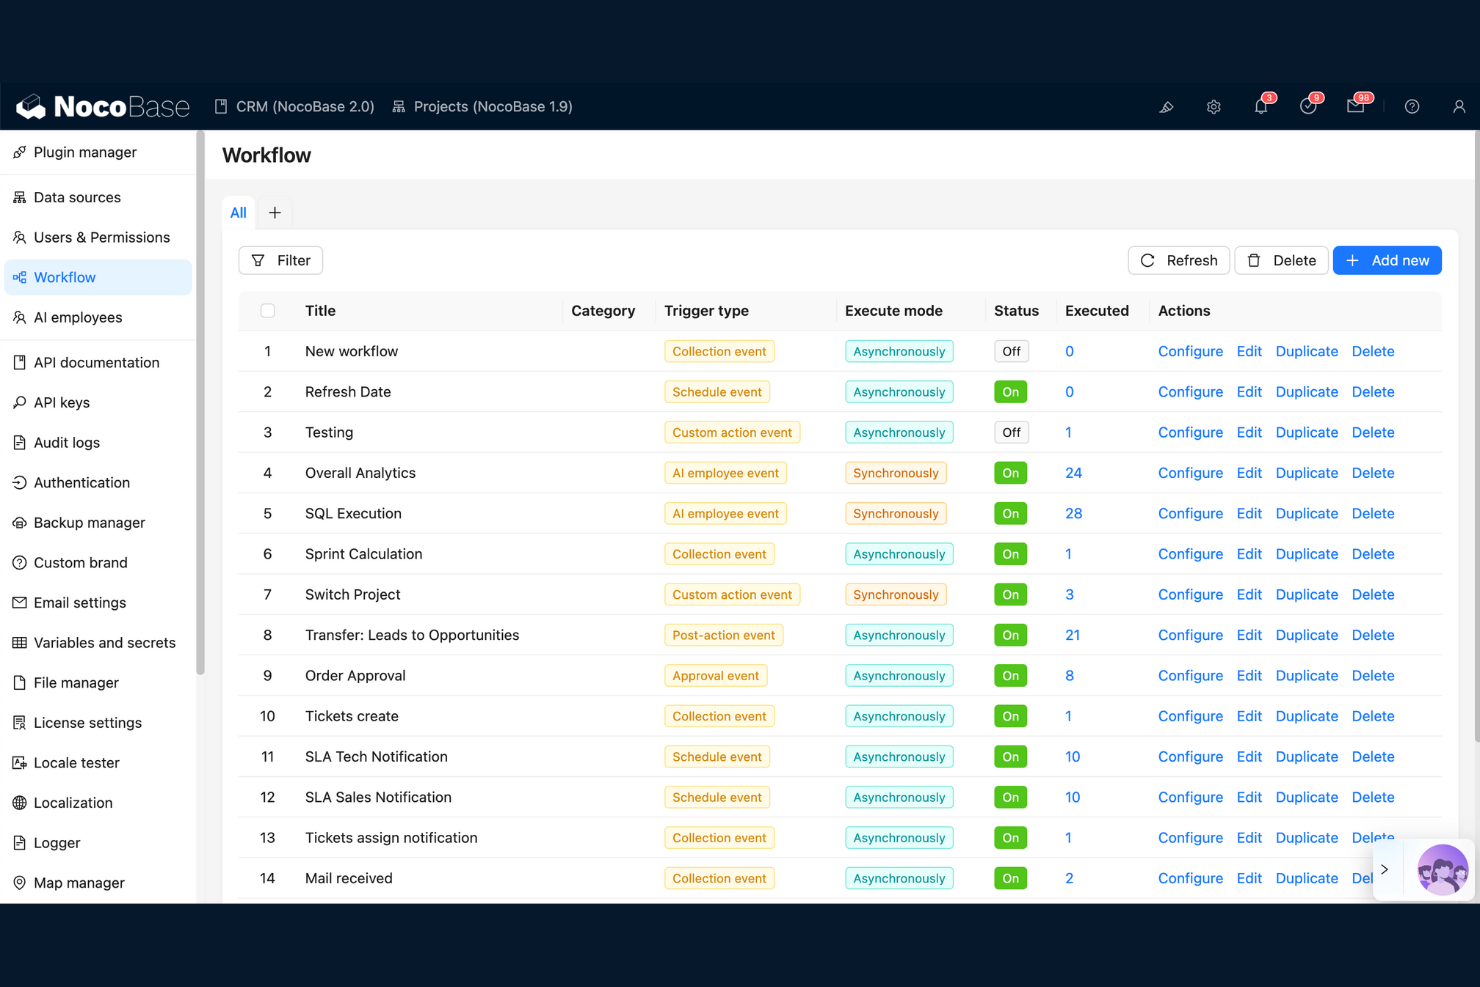
Task: Turn on the New workflow status toggle
Action: [1010, 351]
